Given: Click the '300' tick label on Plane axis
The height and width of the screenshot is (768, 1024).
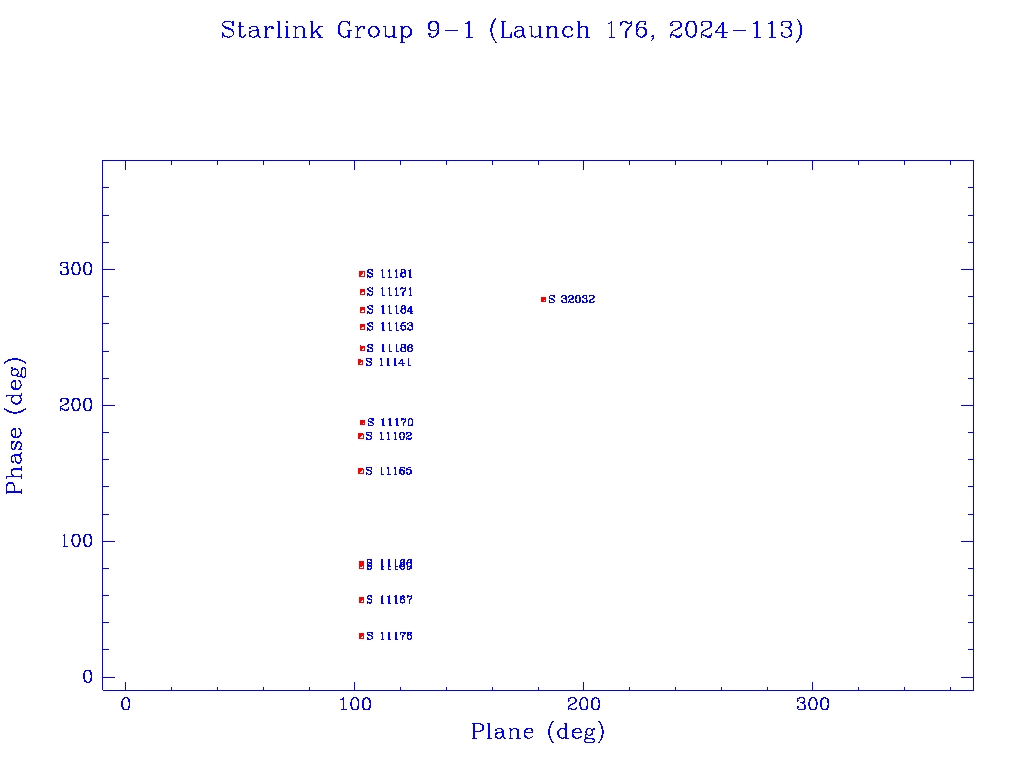Looking at the screenshot, I should pyautogui.click(x=812, y=705).
